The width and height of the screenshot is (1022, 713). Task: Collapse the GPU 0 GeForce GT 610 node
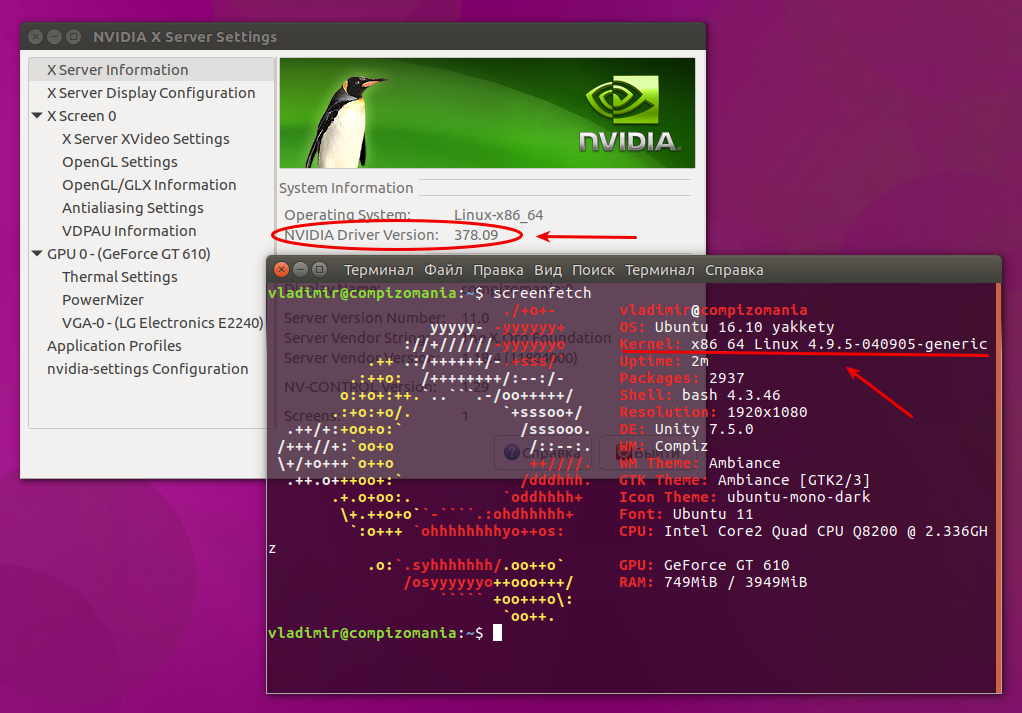click(37, 254)
